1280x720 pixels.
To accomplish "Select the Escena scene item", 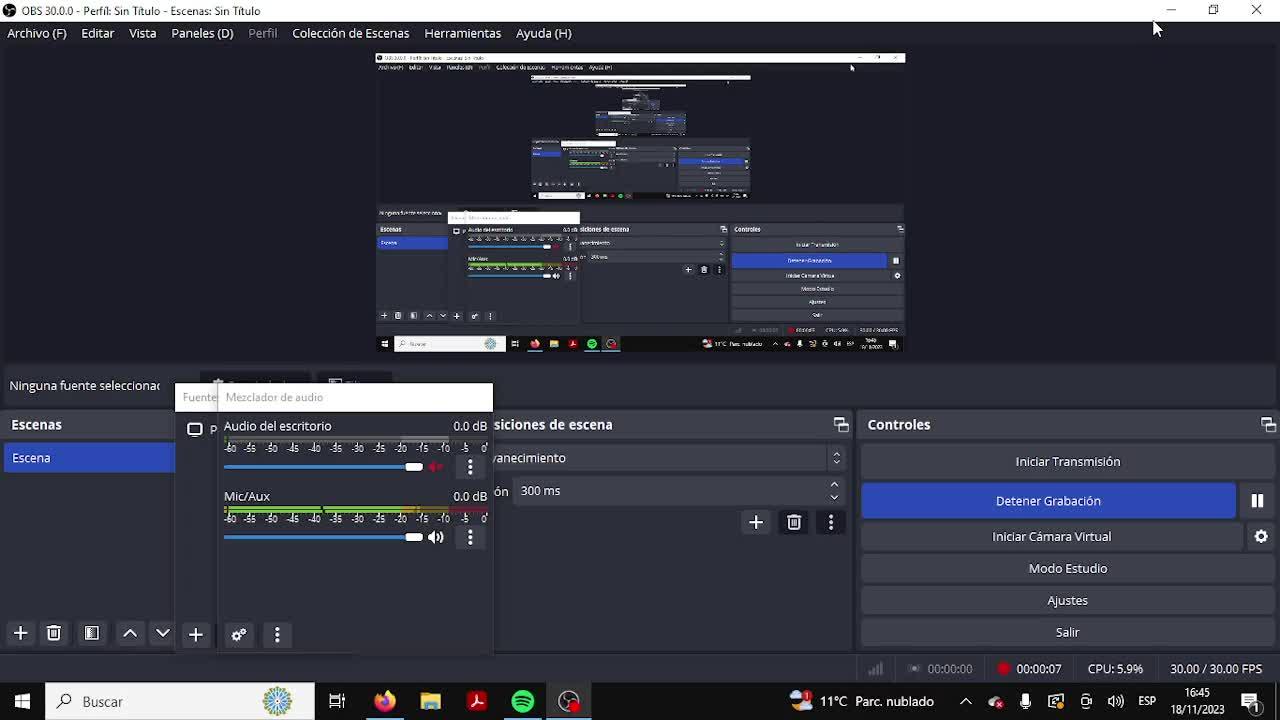I will point(89,458).
